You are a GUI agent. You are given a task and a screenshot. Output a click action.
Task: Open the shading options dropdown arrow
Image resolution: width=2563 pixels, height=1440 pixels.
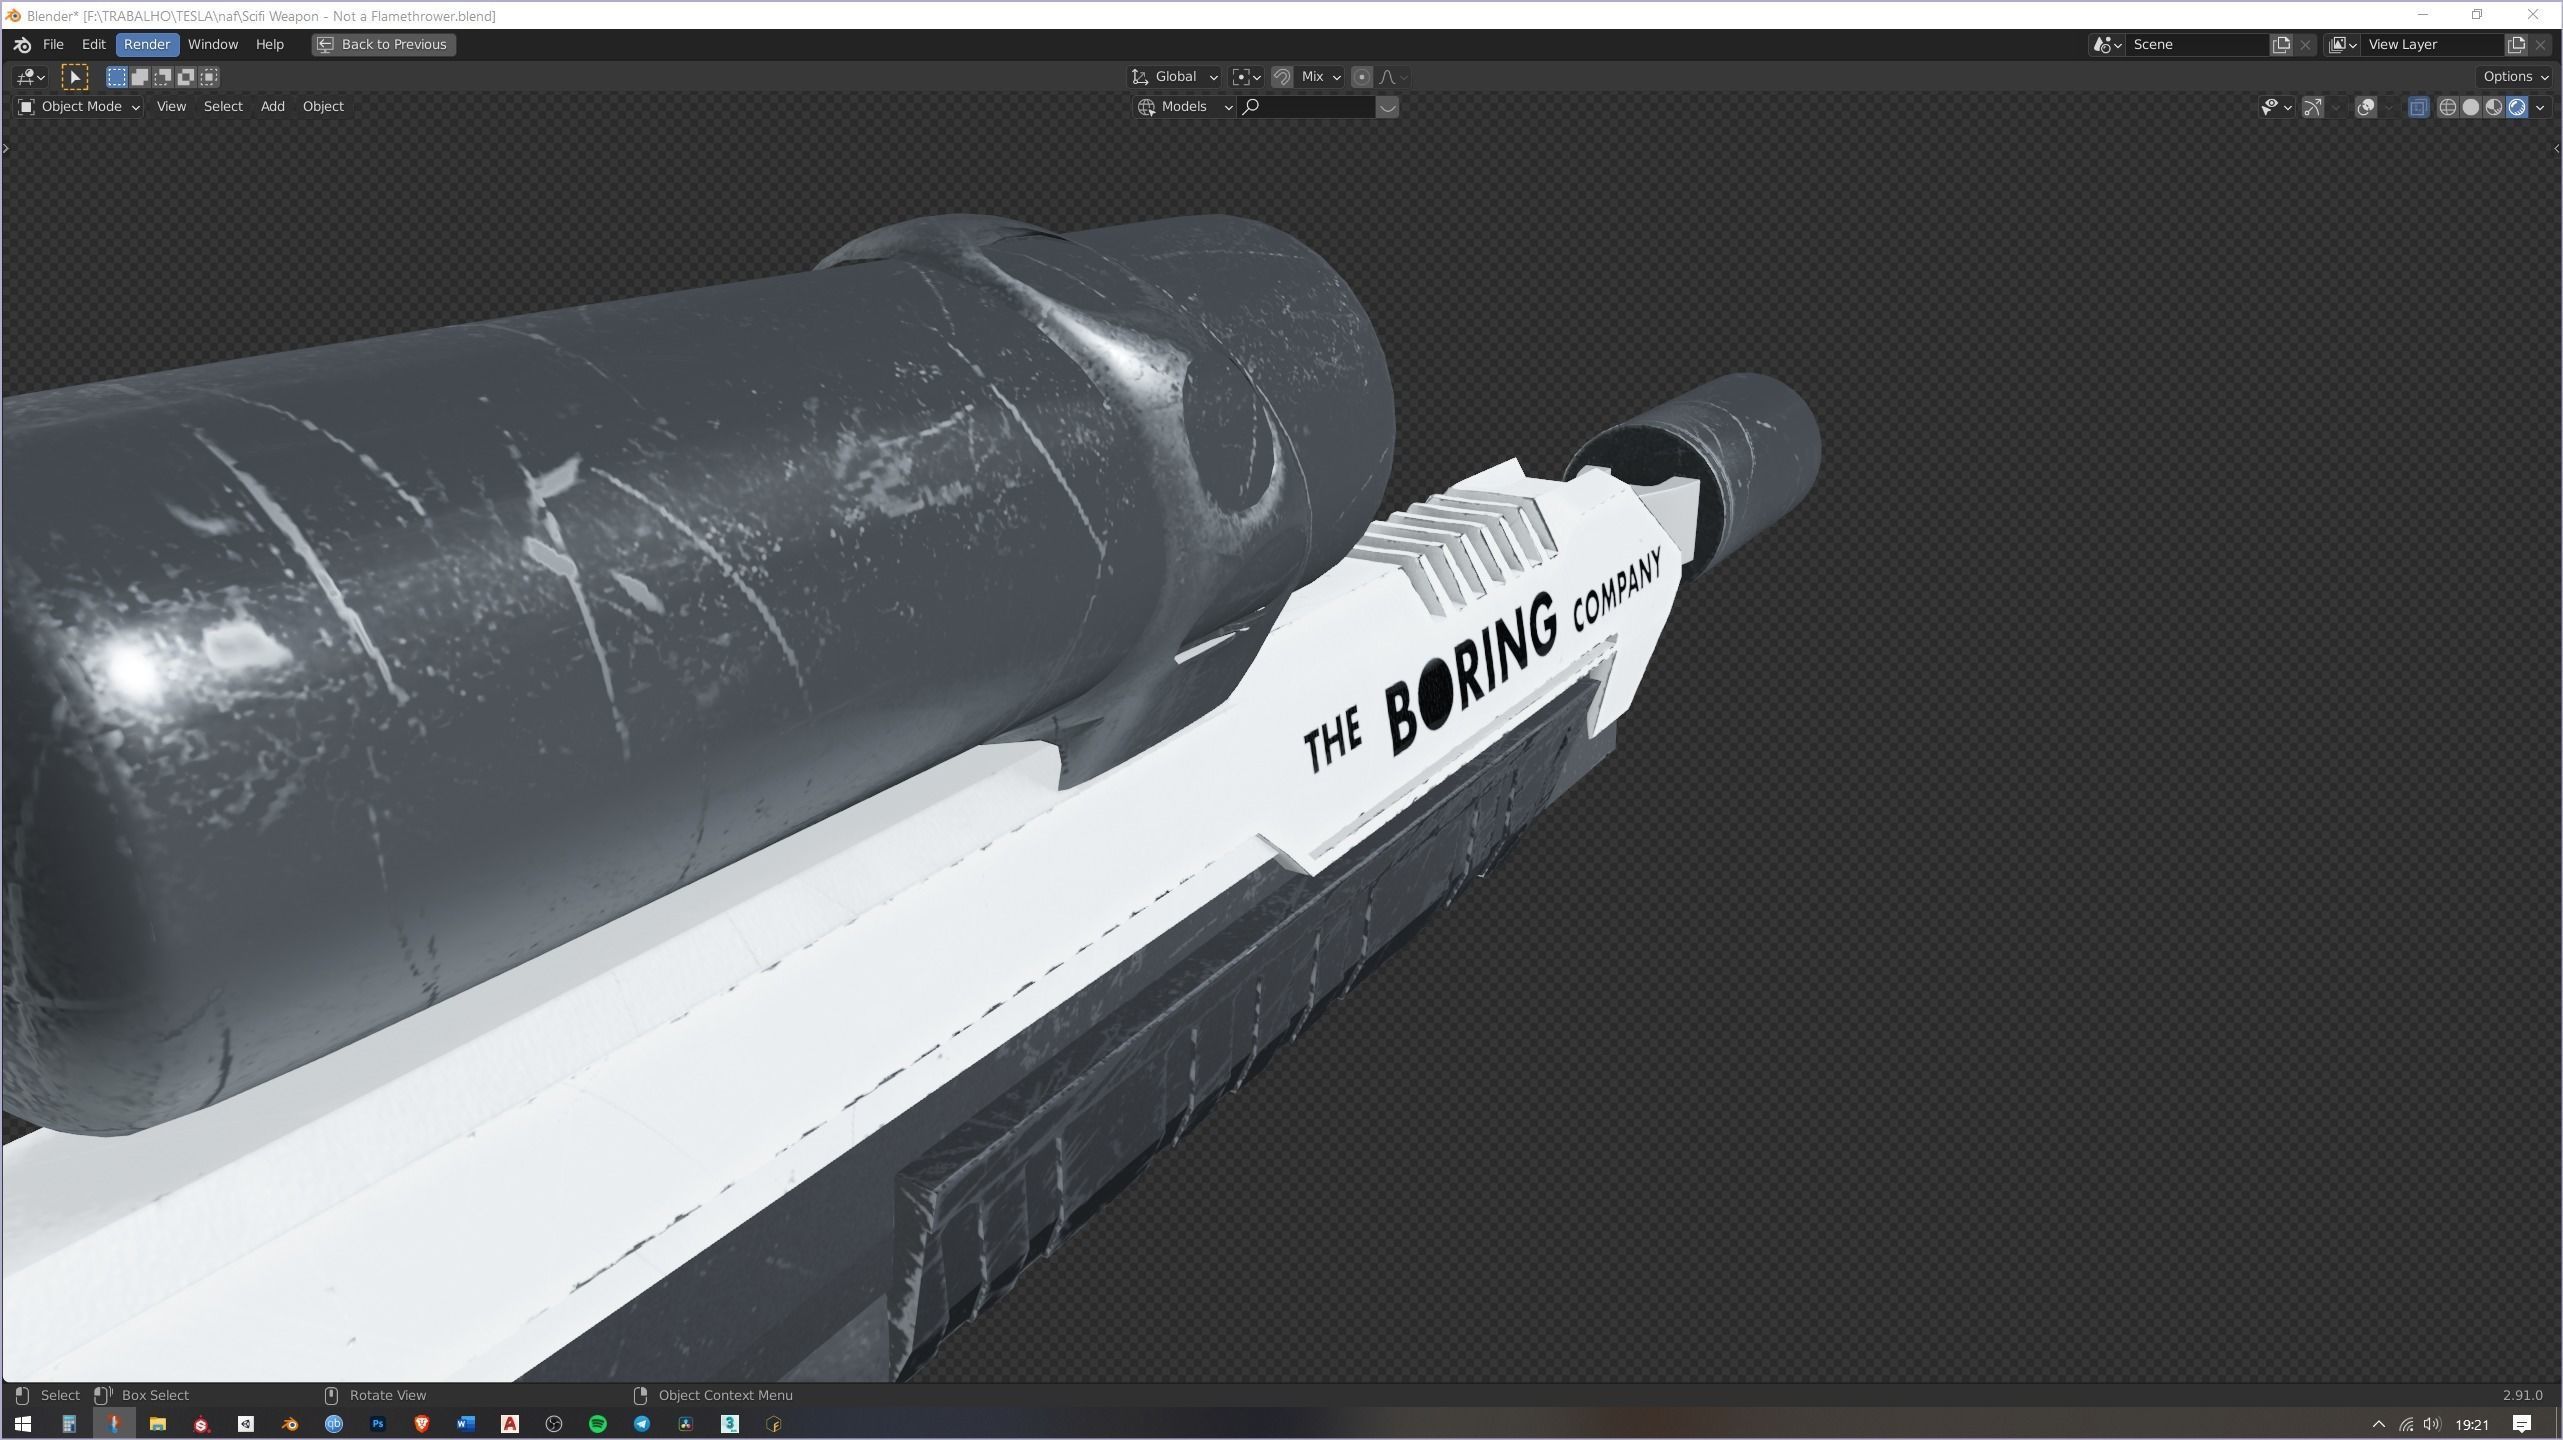[2540, 107]
